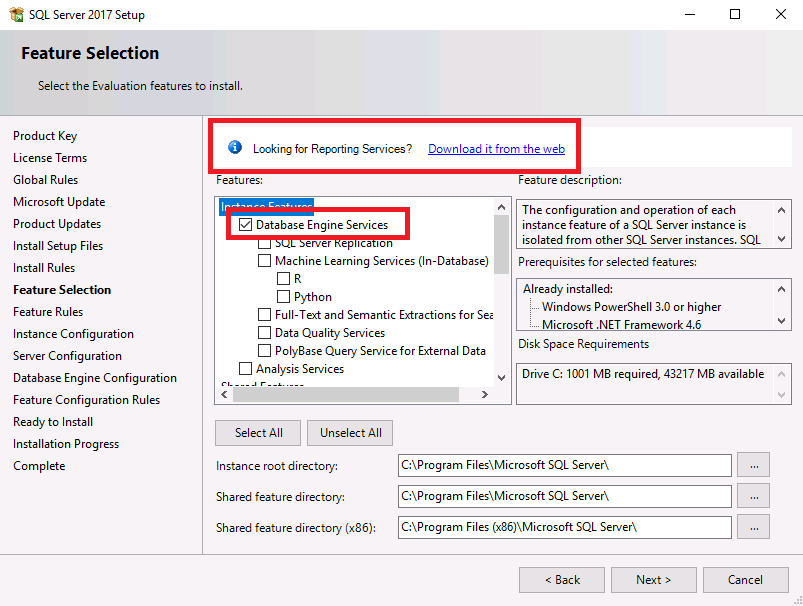Screen dimensions: 803x606
Task: Go to the previous step with Back
Action: pyautogui.click(x=562, y=580)
